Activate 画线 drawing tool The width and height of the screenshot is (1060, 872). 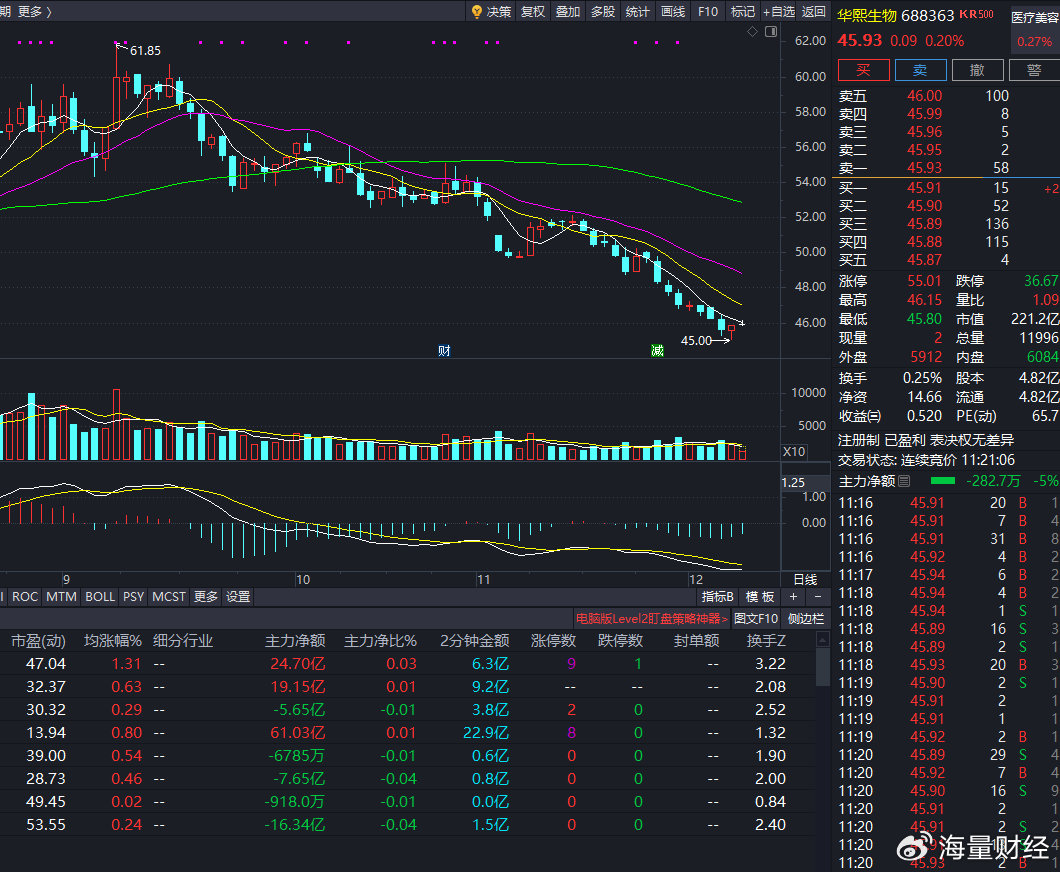(x=673, y=11)
